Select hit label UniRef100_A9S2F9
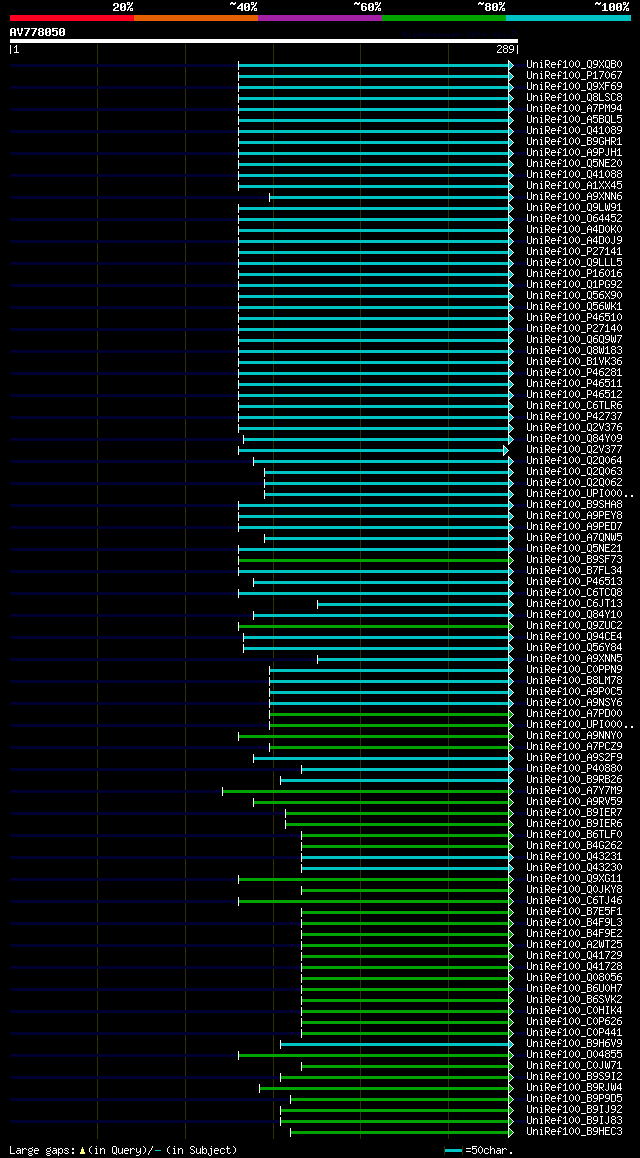The image size is (640, 1158). [574, 758]
